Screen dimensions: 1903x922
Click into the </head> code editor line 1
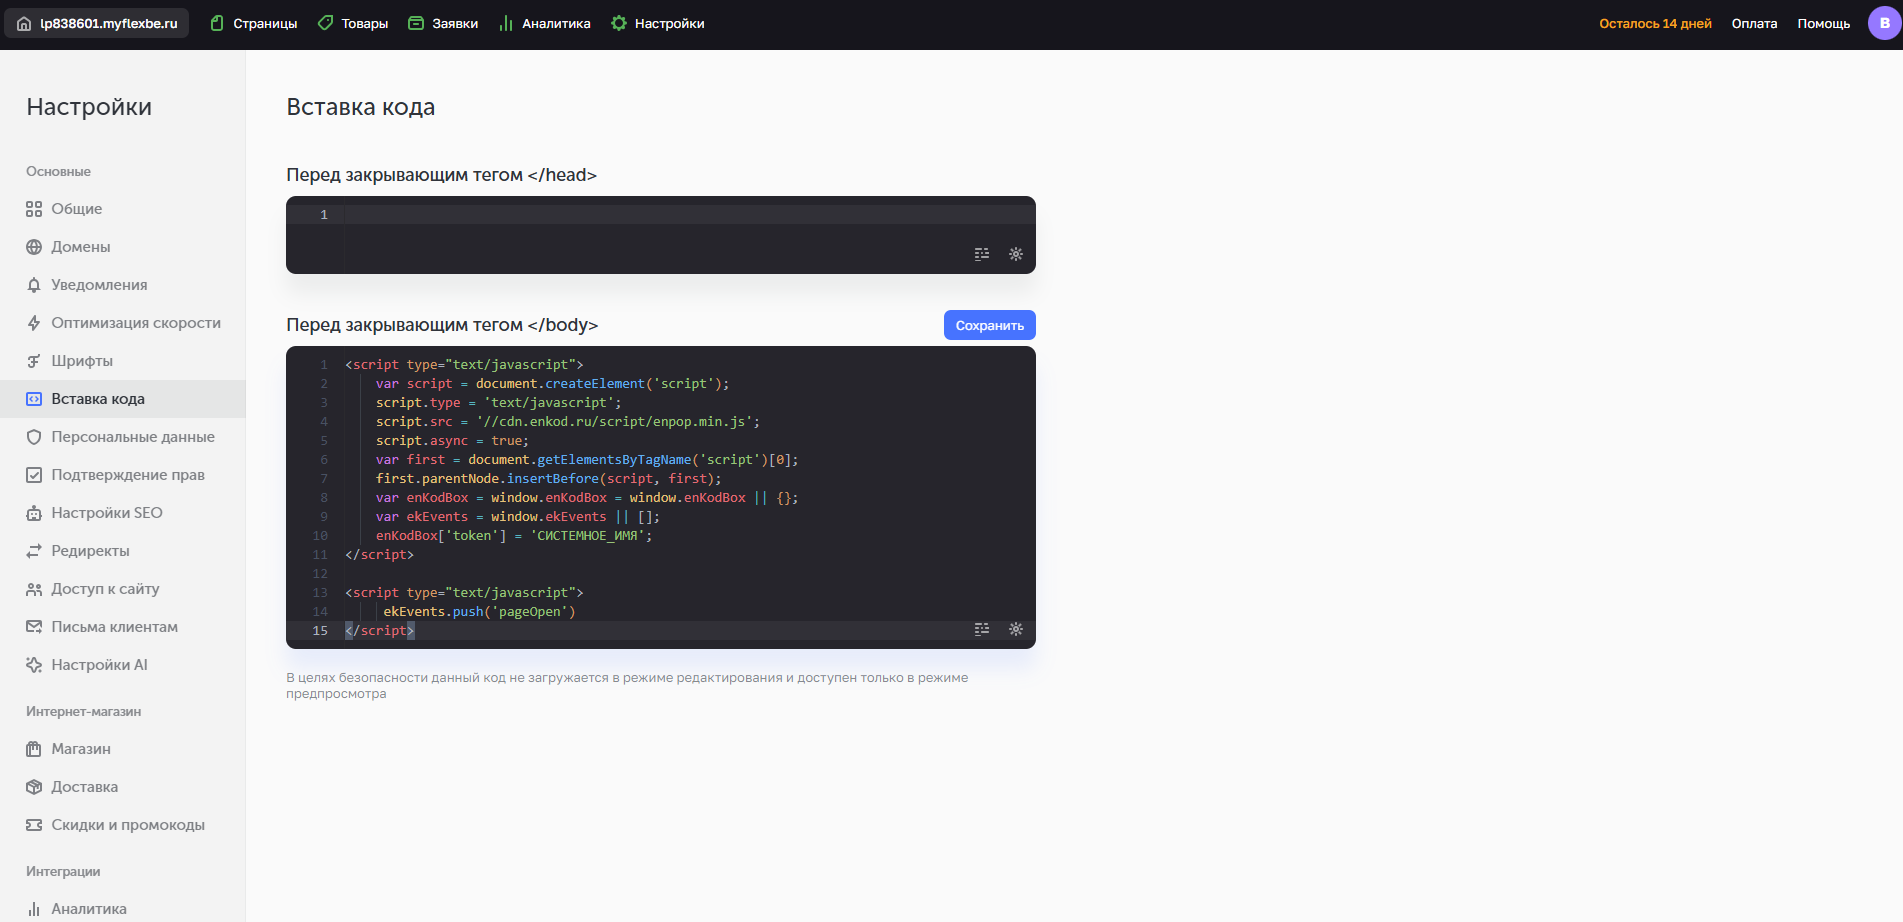(x=689, y=215)
